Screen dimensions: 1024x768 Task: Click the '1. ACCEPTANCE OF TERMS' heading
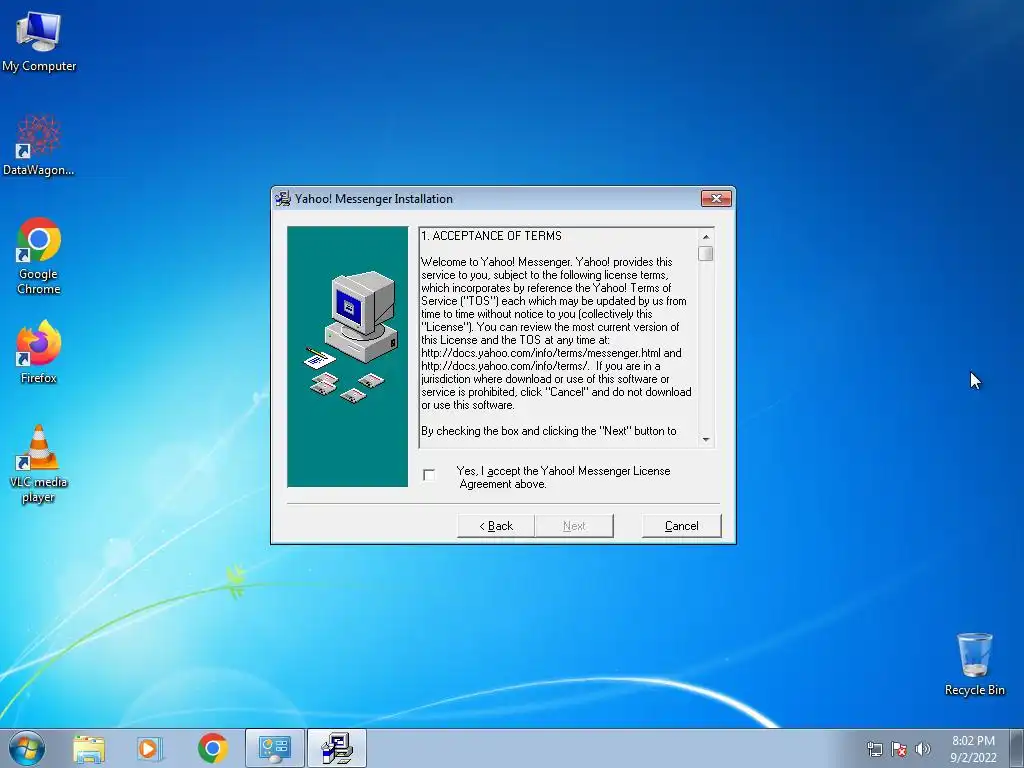click(491, 236)
